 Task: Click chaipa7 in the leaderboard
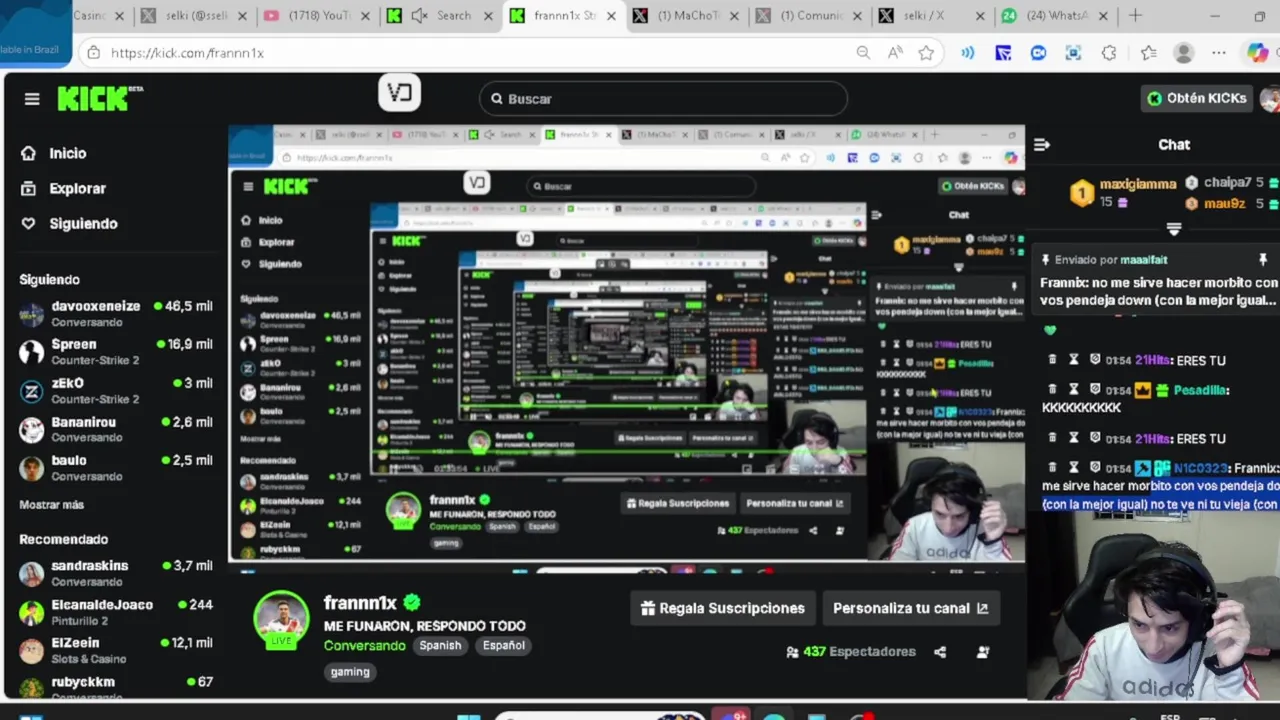pyautogui.click(x=1232, y=183)
